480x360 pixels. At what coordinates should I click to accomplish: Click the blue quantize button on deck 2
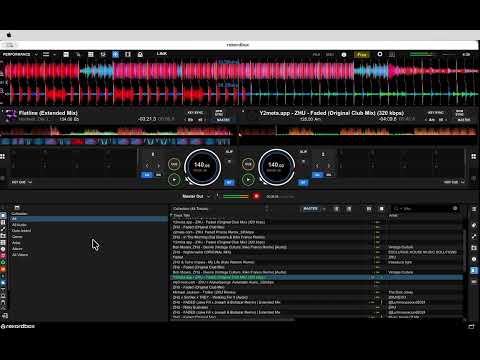(317, 175)
